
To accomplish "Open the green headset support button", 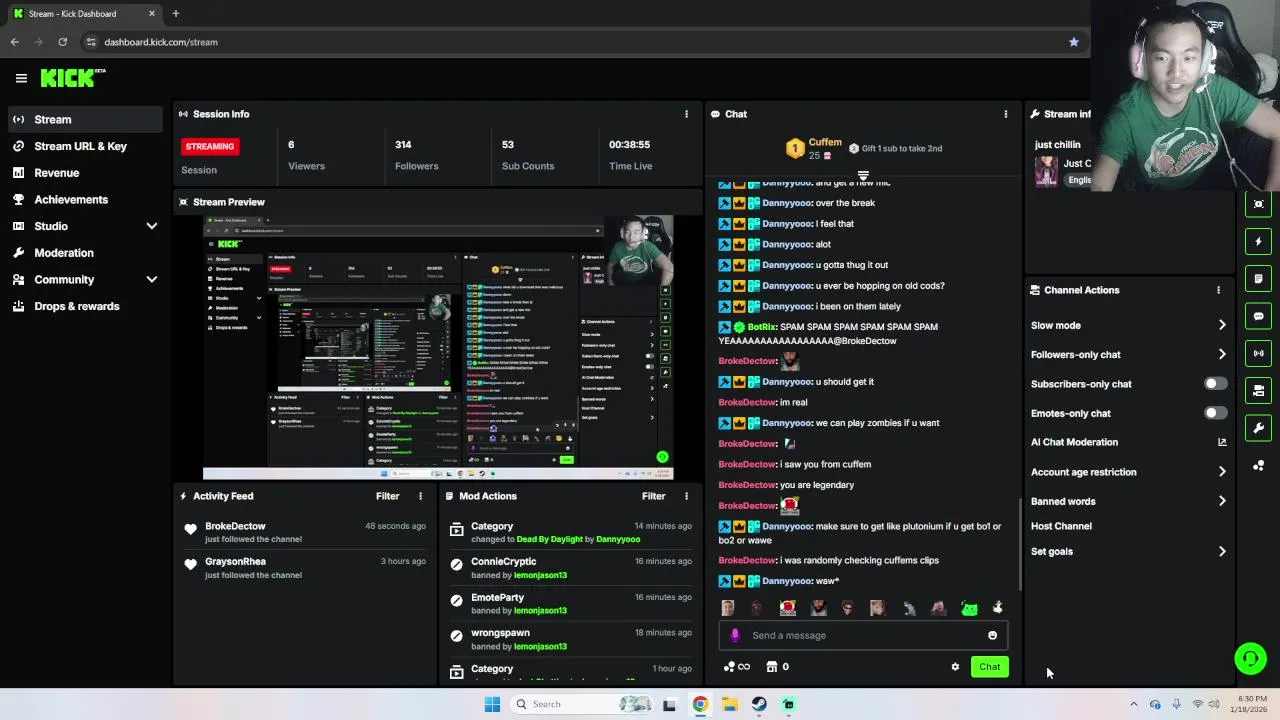I will click(x=1250, y=658).
